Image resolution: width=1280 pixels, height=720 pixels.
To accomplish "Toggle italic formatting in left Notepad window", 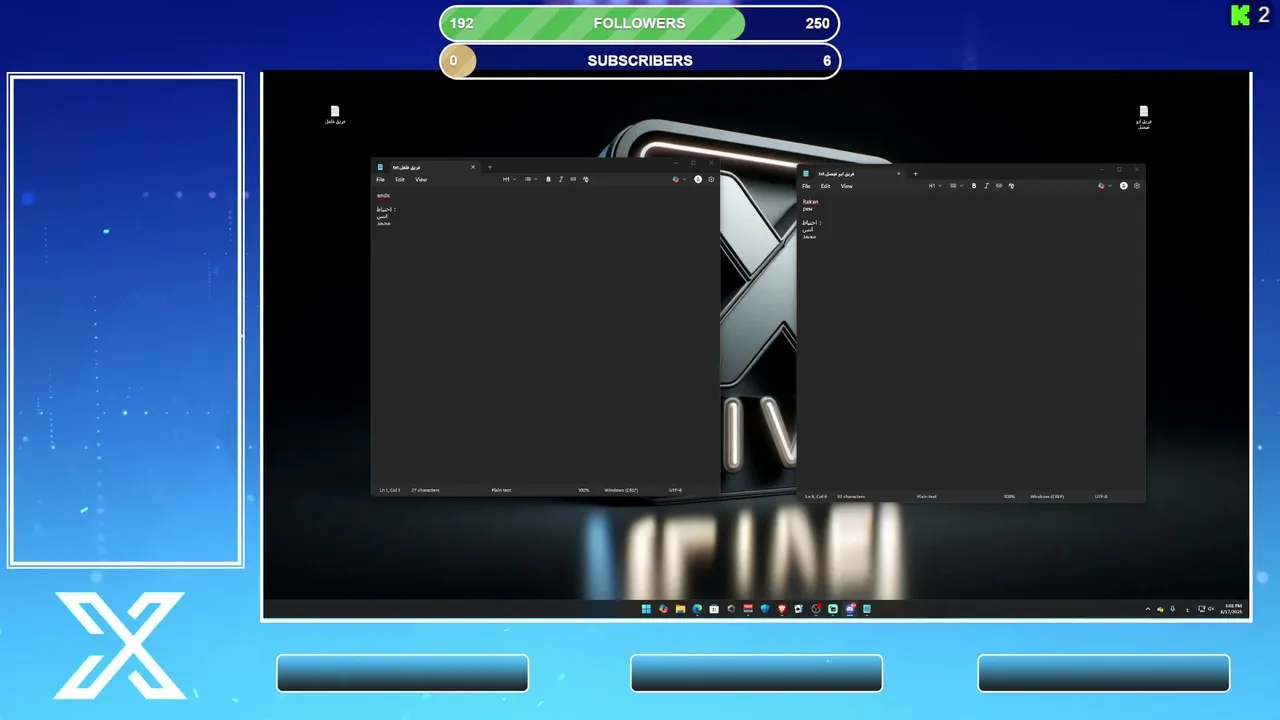I will (x=560, y=179).
